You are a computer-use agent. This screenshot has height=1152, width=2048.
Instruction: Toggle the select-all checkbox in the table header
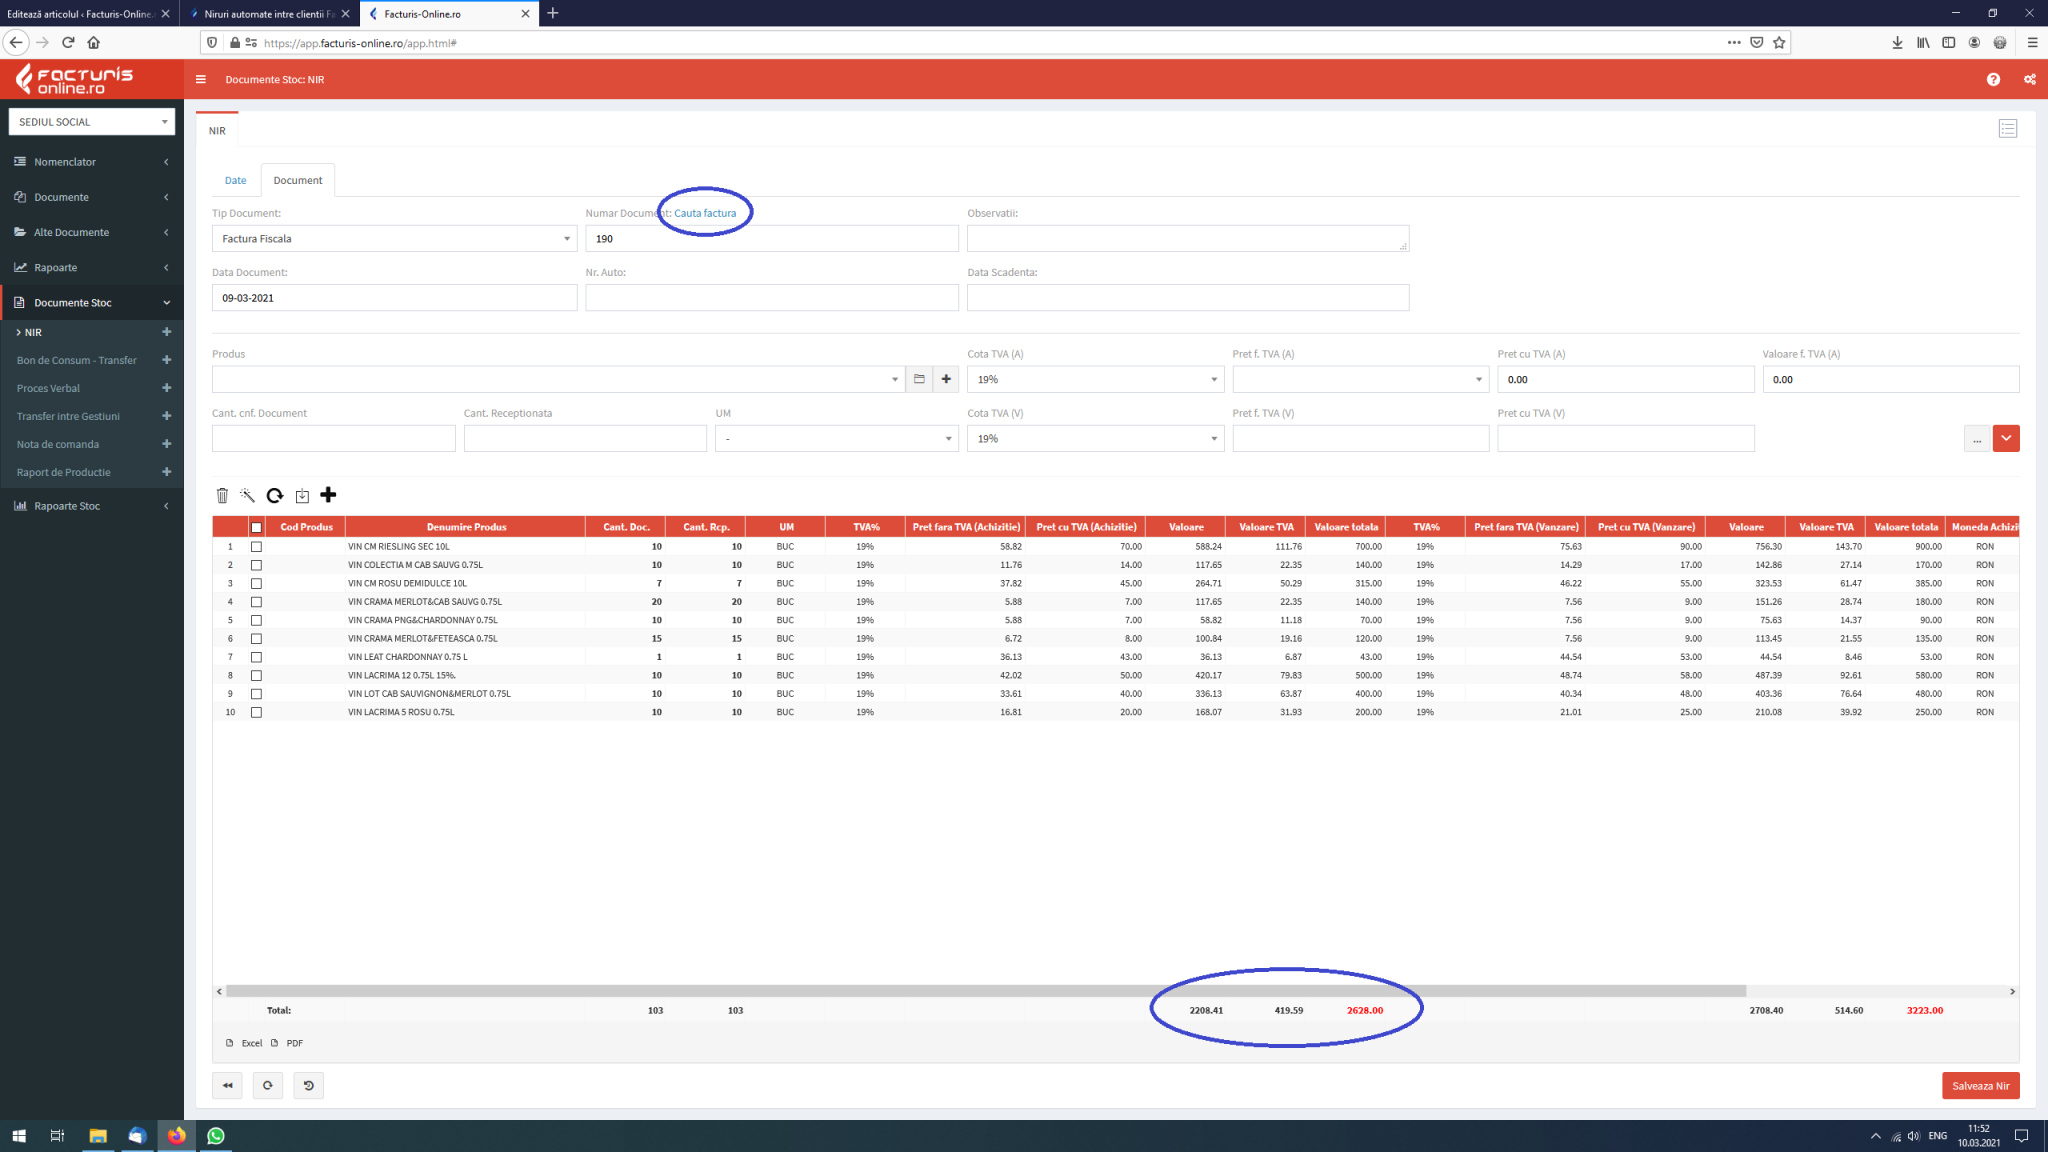[x=257, y=527]
